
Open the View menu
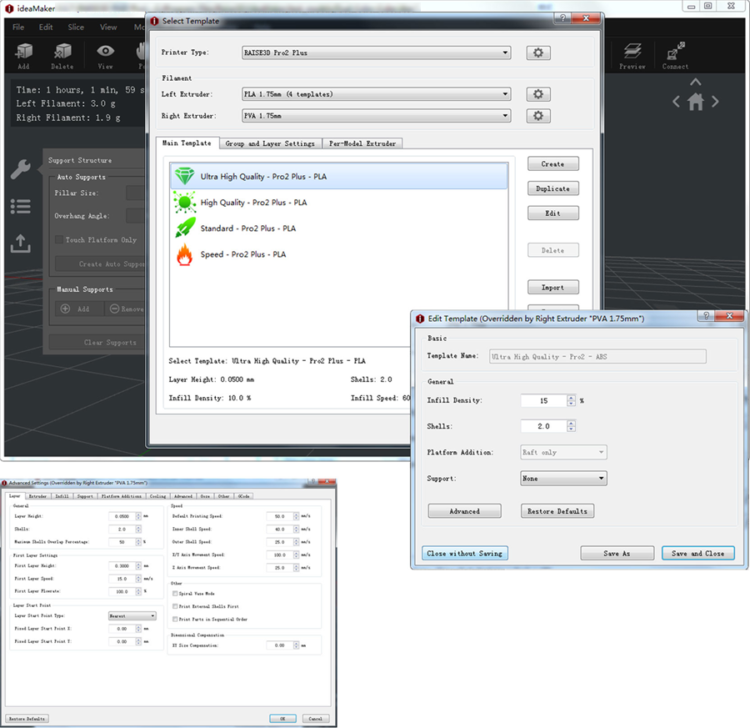click(x=108, y=27)
